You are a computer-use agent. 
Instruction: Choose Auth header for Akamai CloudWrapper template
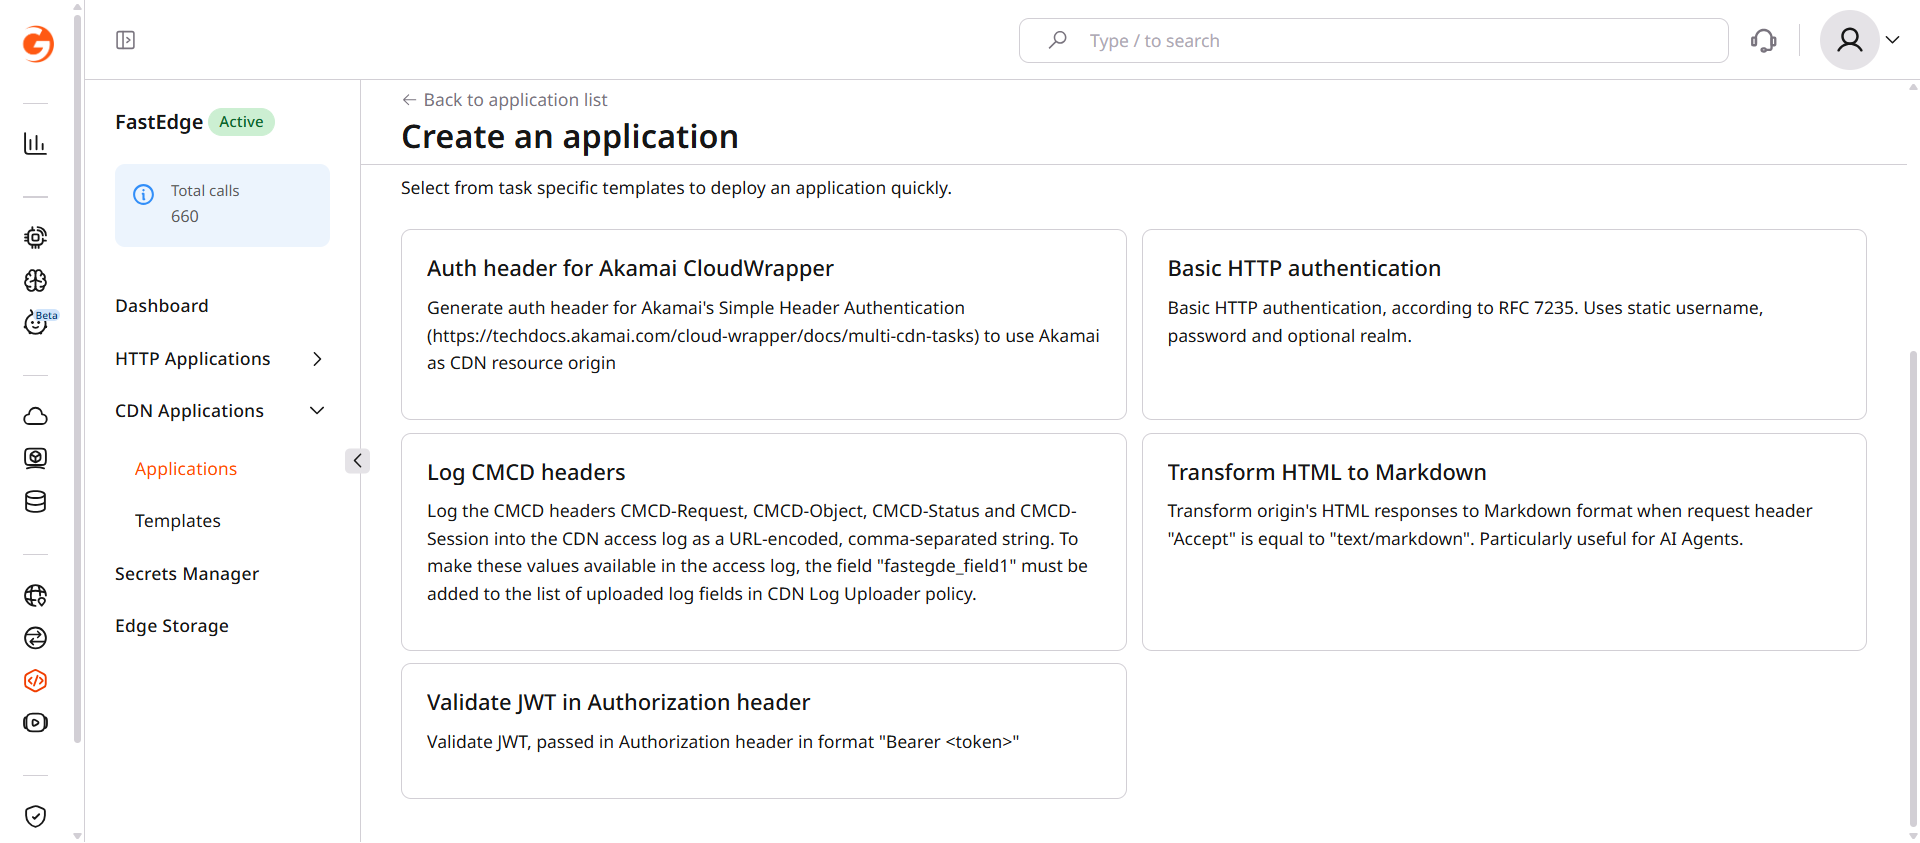[763, 325]
